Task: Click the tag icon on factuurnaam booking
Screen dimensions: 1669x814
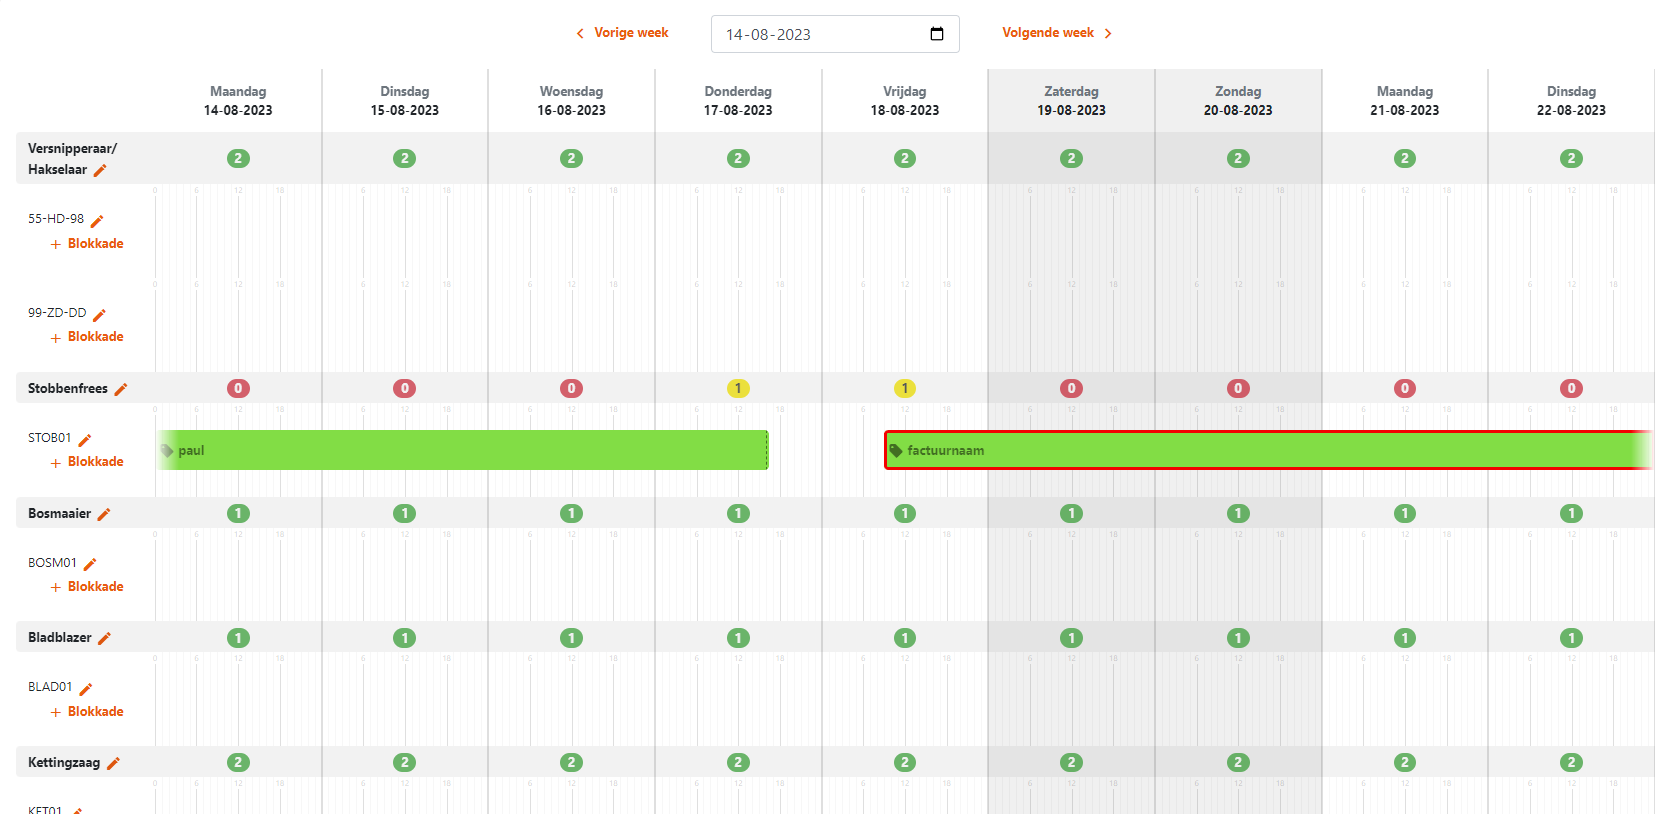Action: tap(896, 451)
